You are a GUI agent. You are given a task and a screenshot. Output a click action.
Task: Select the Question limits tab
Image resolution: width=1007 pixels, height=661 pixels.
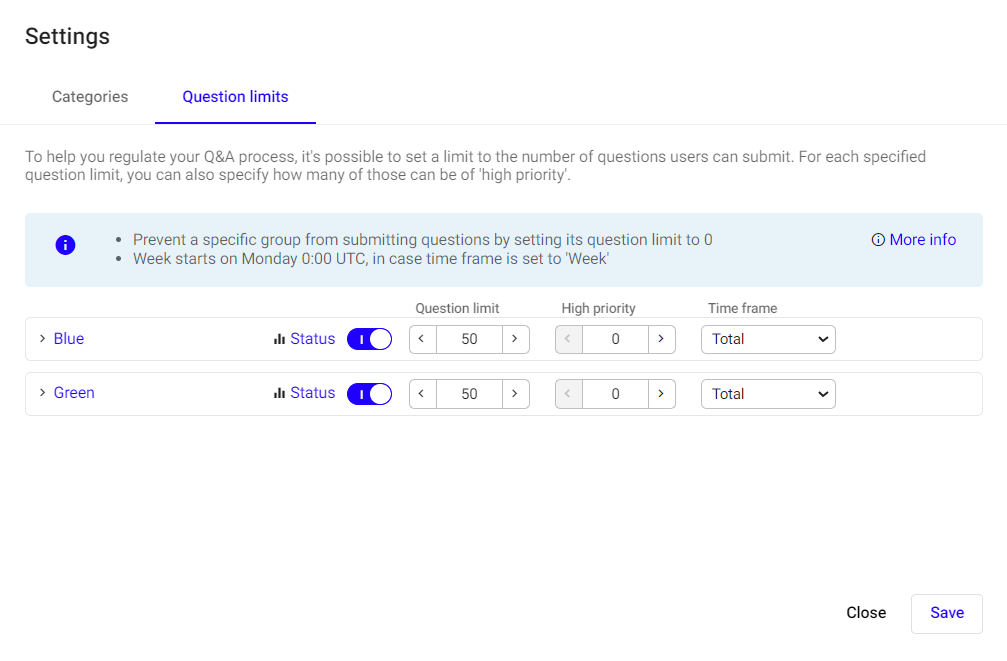click(235, 97)
